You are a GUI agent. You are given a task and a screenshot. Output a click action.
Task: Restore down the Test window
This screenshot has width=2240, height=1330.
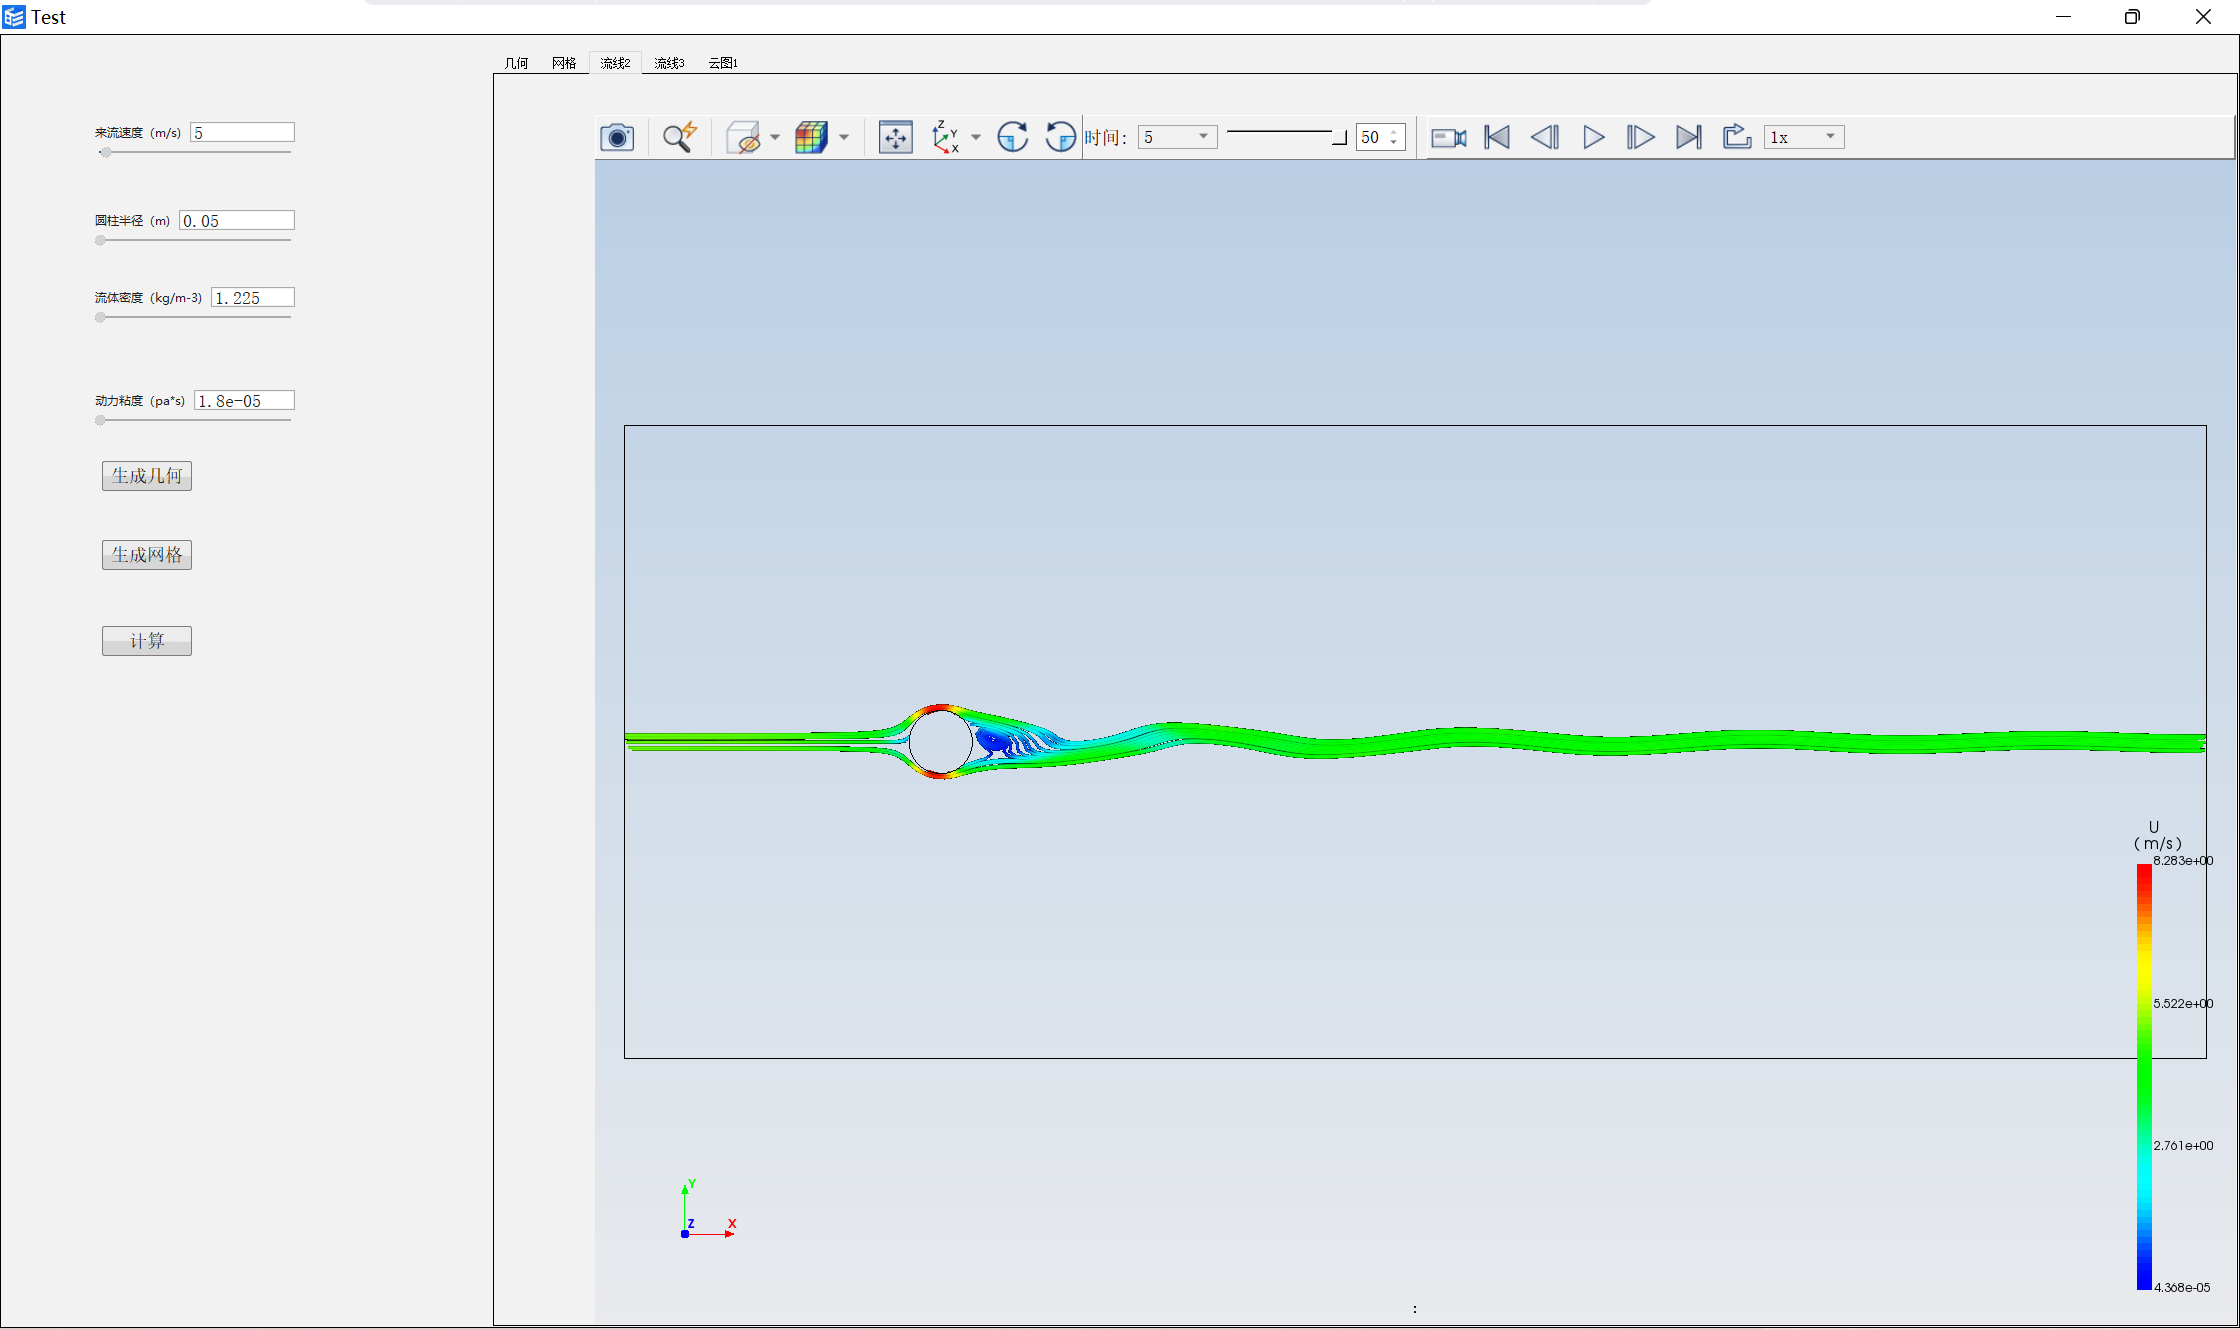tap(2132, 17)
